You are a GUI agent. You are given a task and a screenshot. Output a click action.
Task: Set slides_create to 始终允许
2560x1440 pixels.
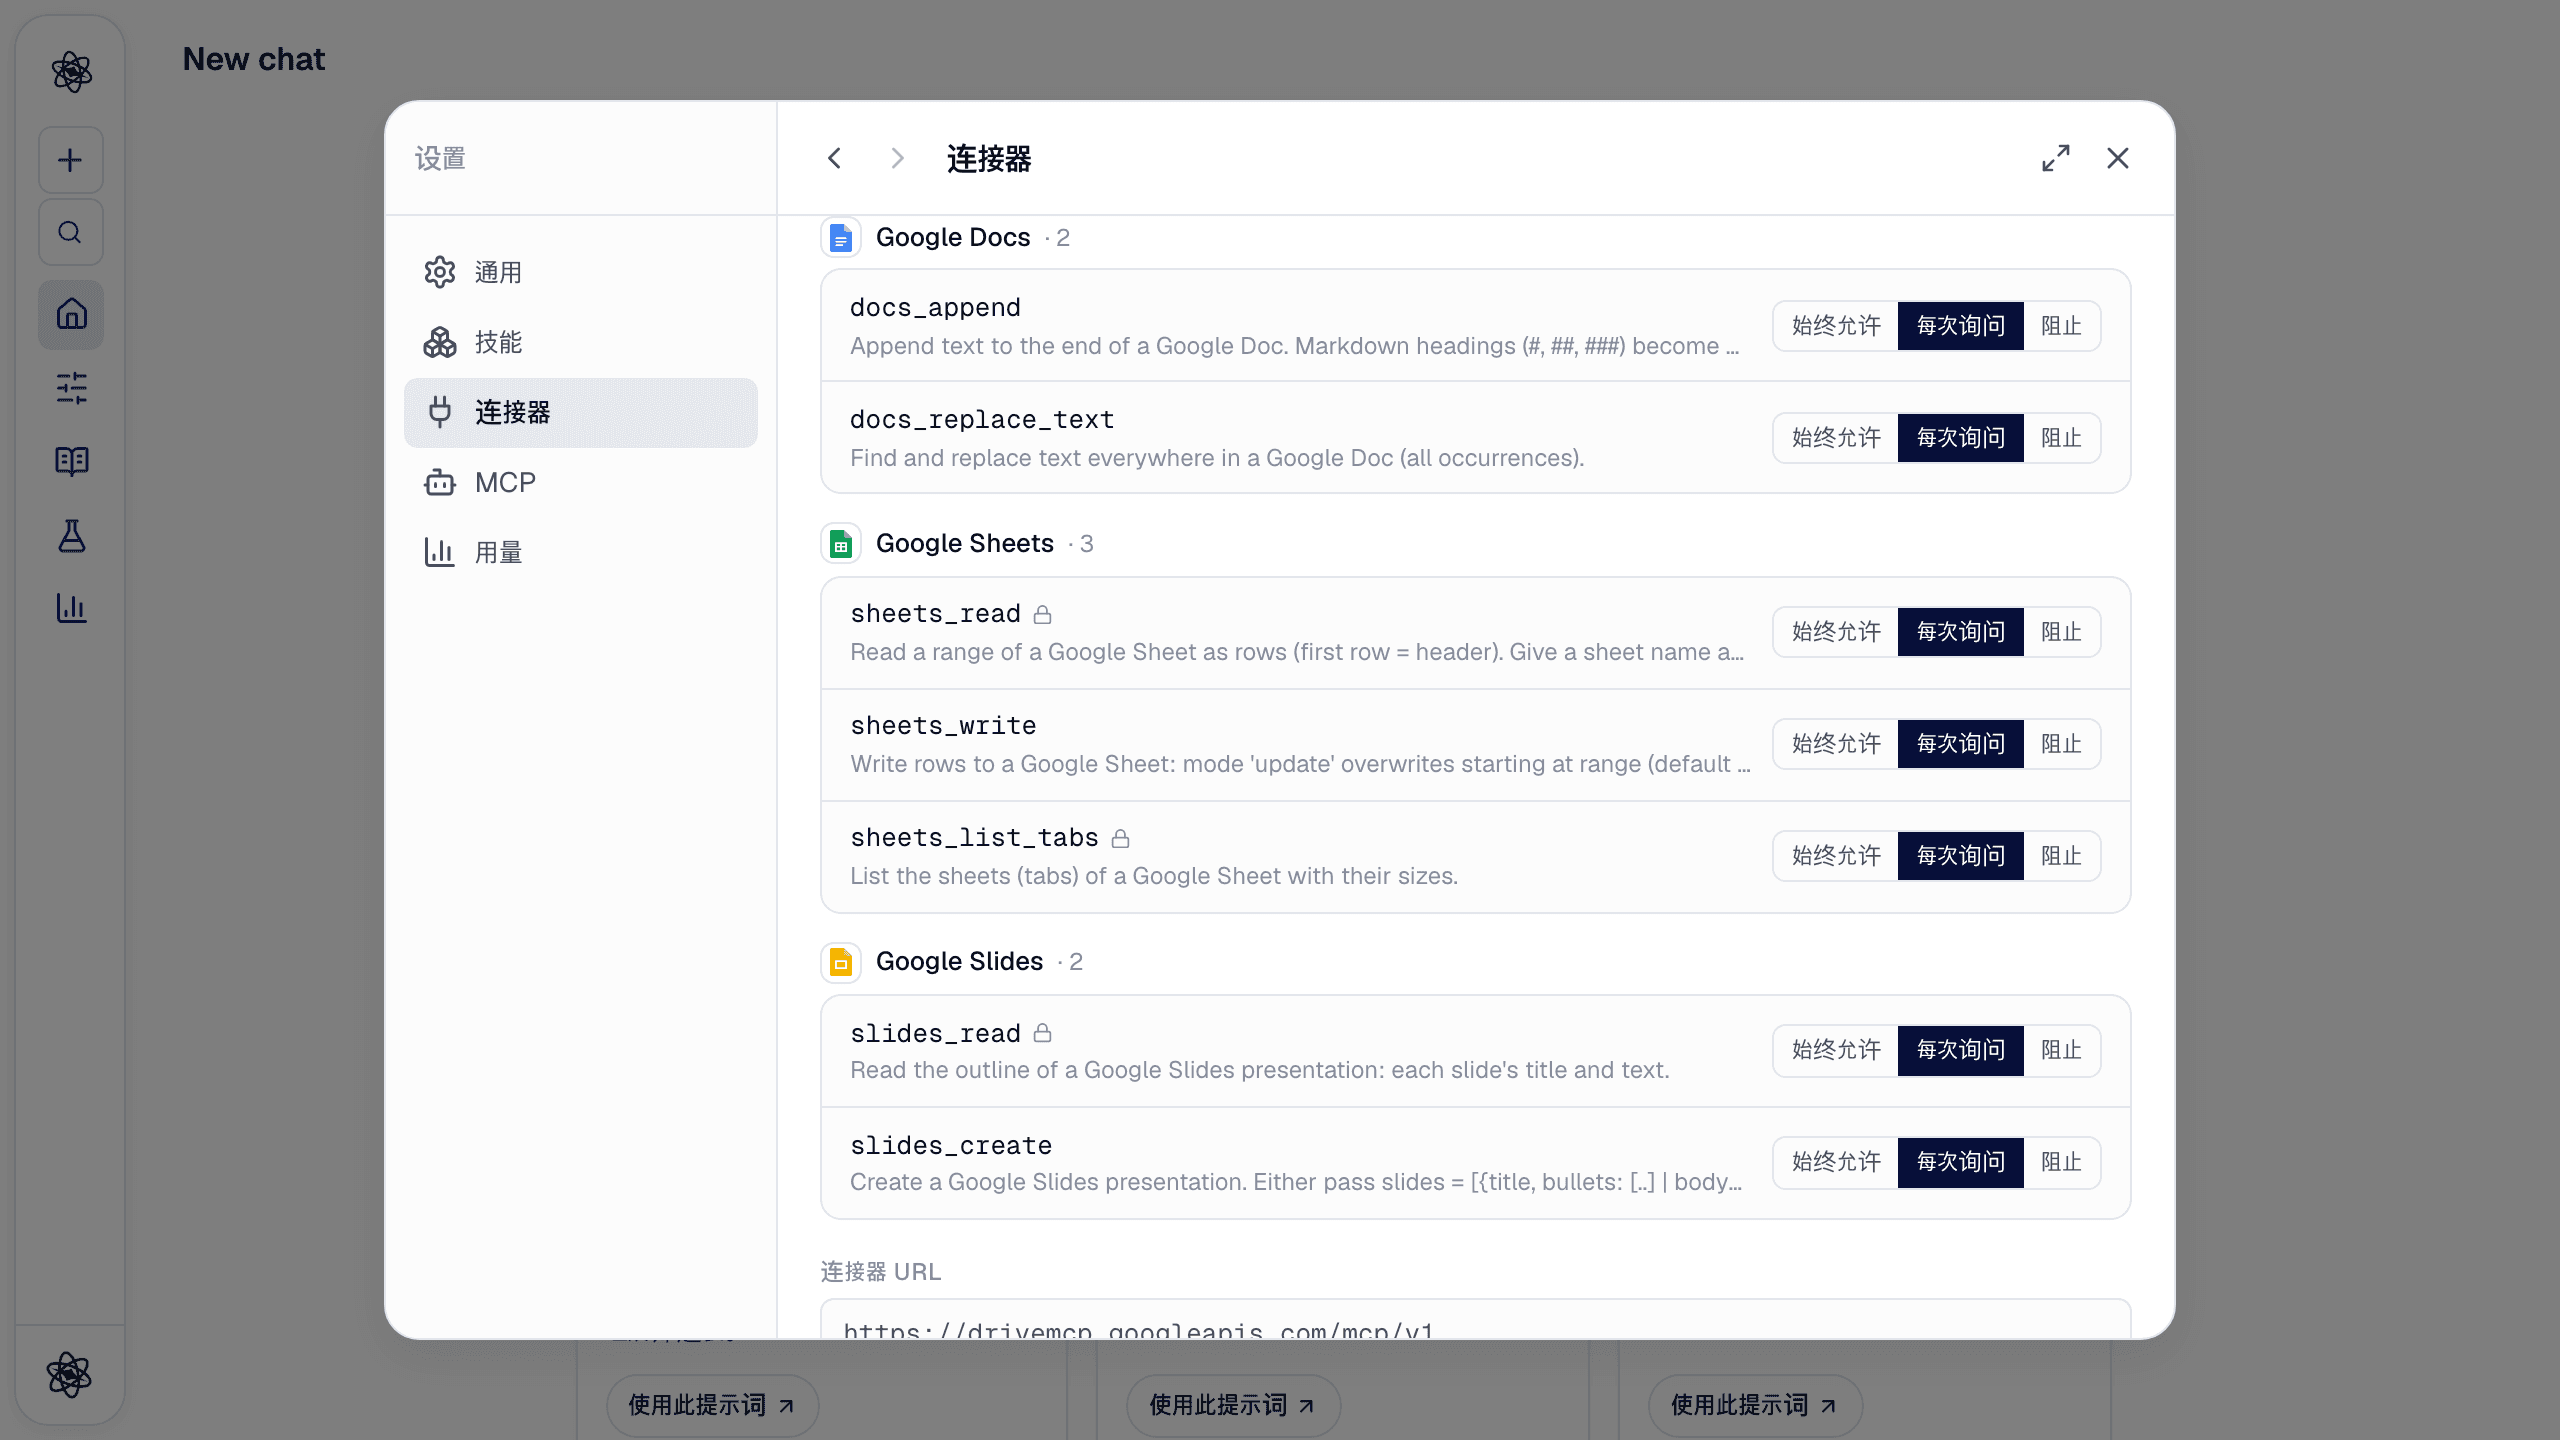(x=1836, y=1162)
